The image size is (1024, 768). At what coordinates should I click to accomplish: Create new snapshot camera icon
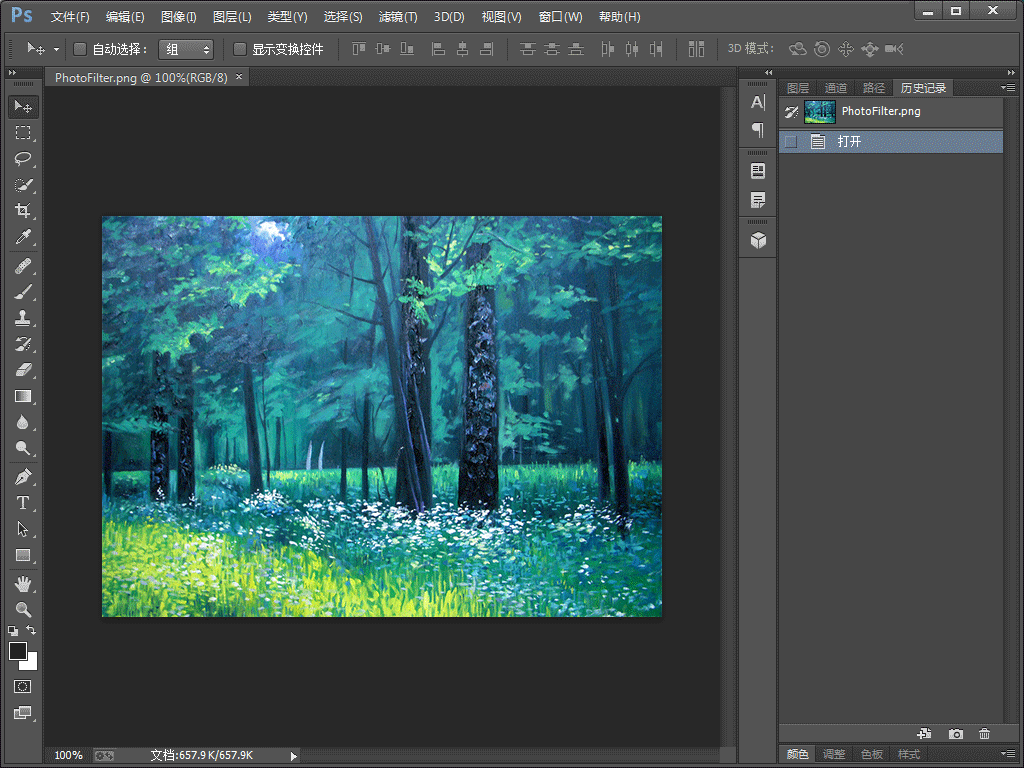point(955,734)
